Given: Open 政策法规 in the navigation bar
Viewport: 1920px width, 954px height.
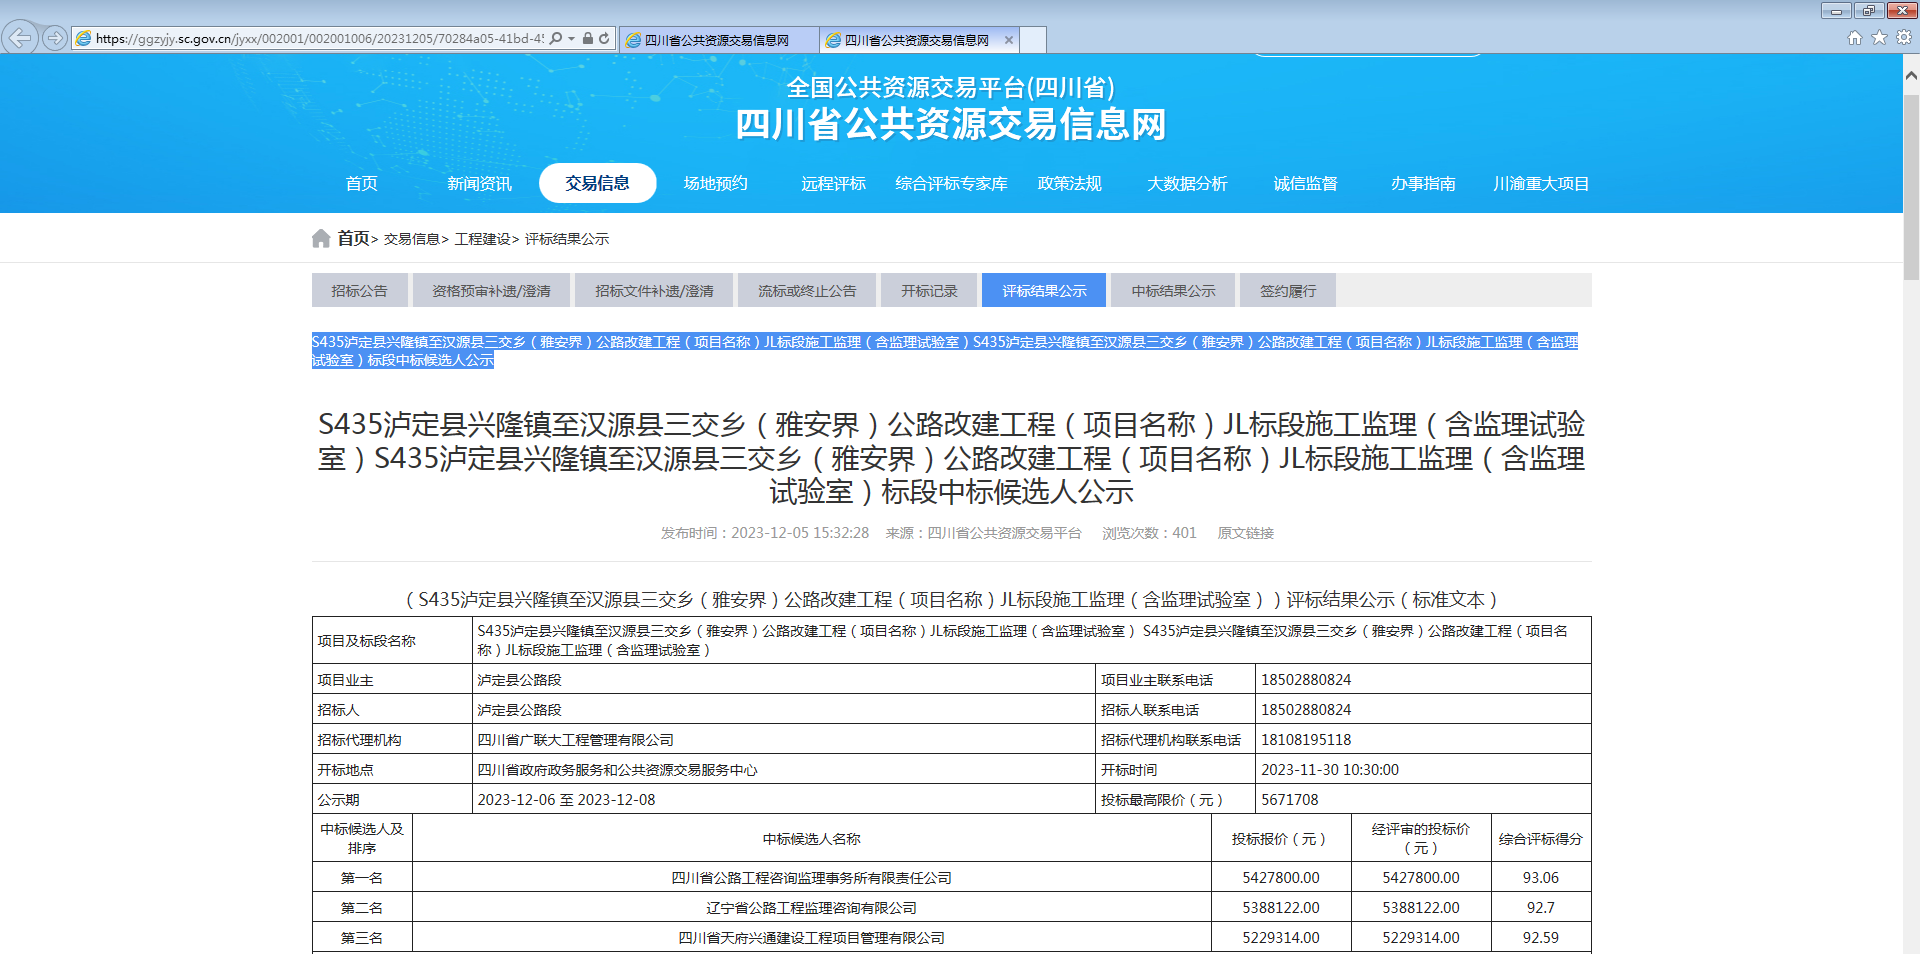Looking at the screenshot, I should tap(1069, 183).
